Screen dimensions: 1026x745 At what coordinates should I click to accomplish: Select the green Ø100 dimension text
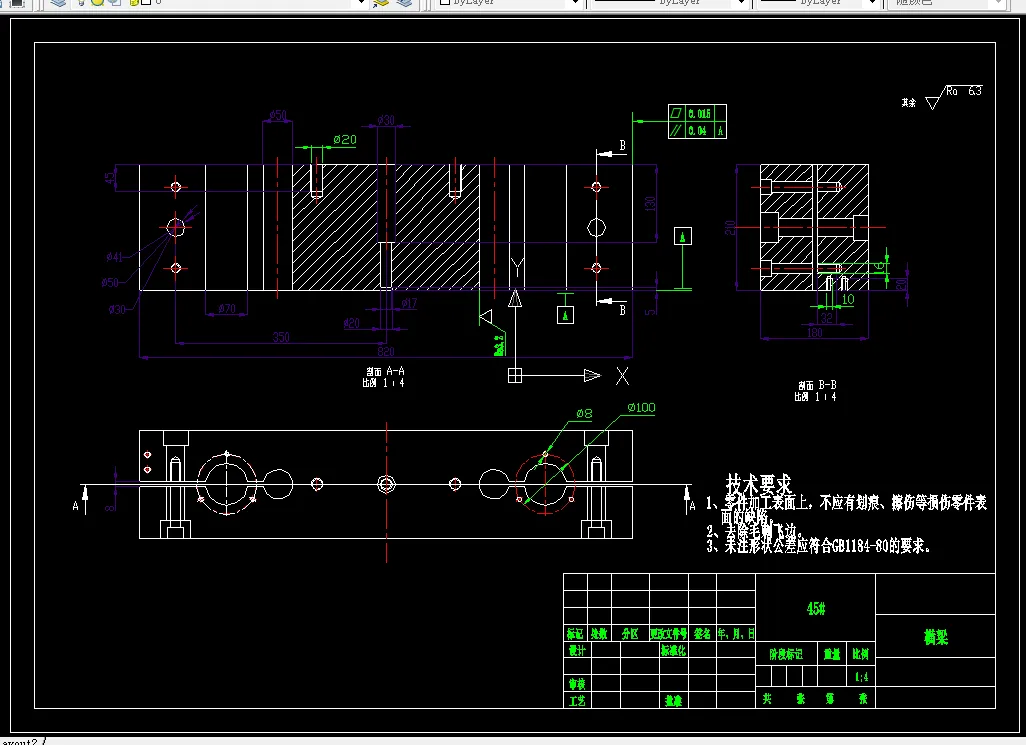click(641, 407)
